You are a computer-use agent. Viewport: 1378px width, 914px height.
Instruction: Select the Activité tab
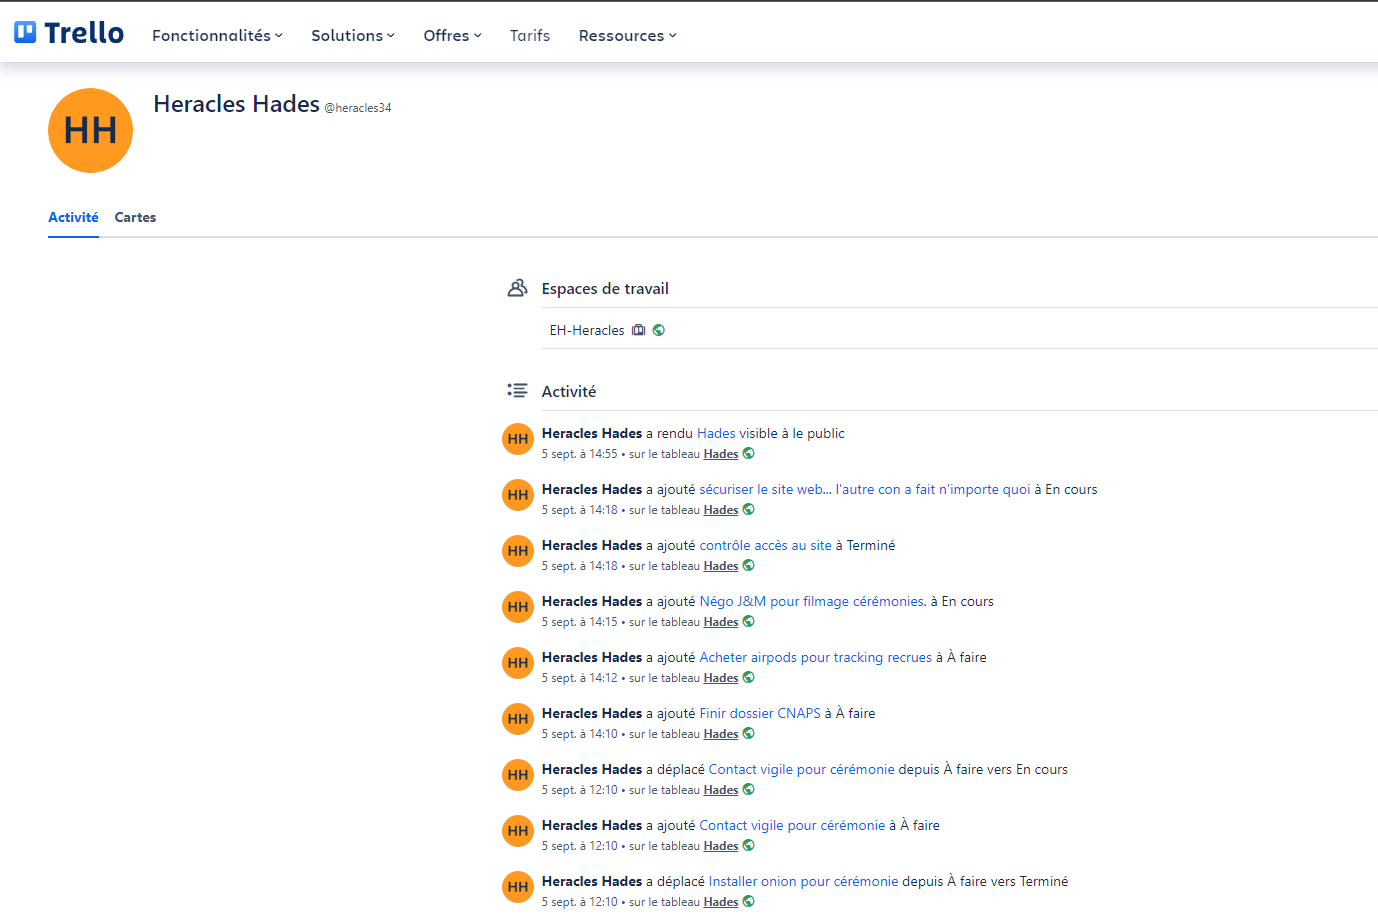pos(73,217)
